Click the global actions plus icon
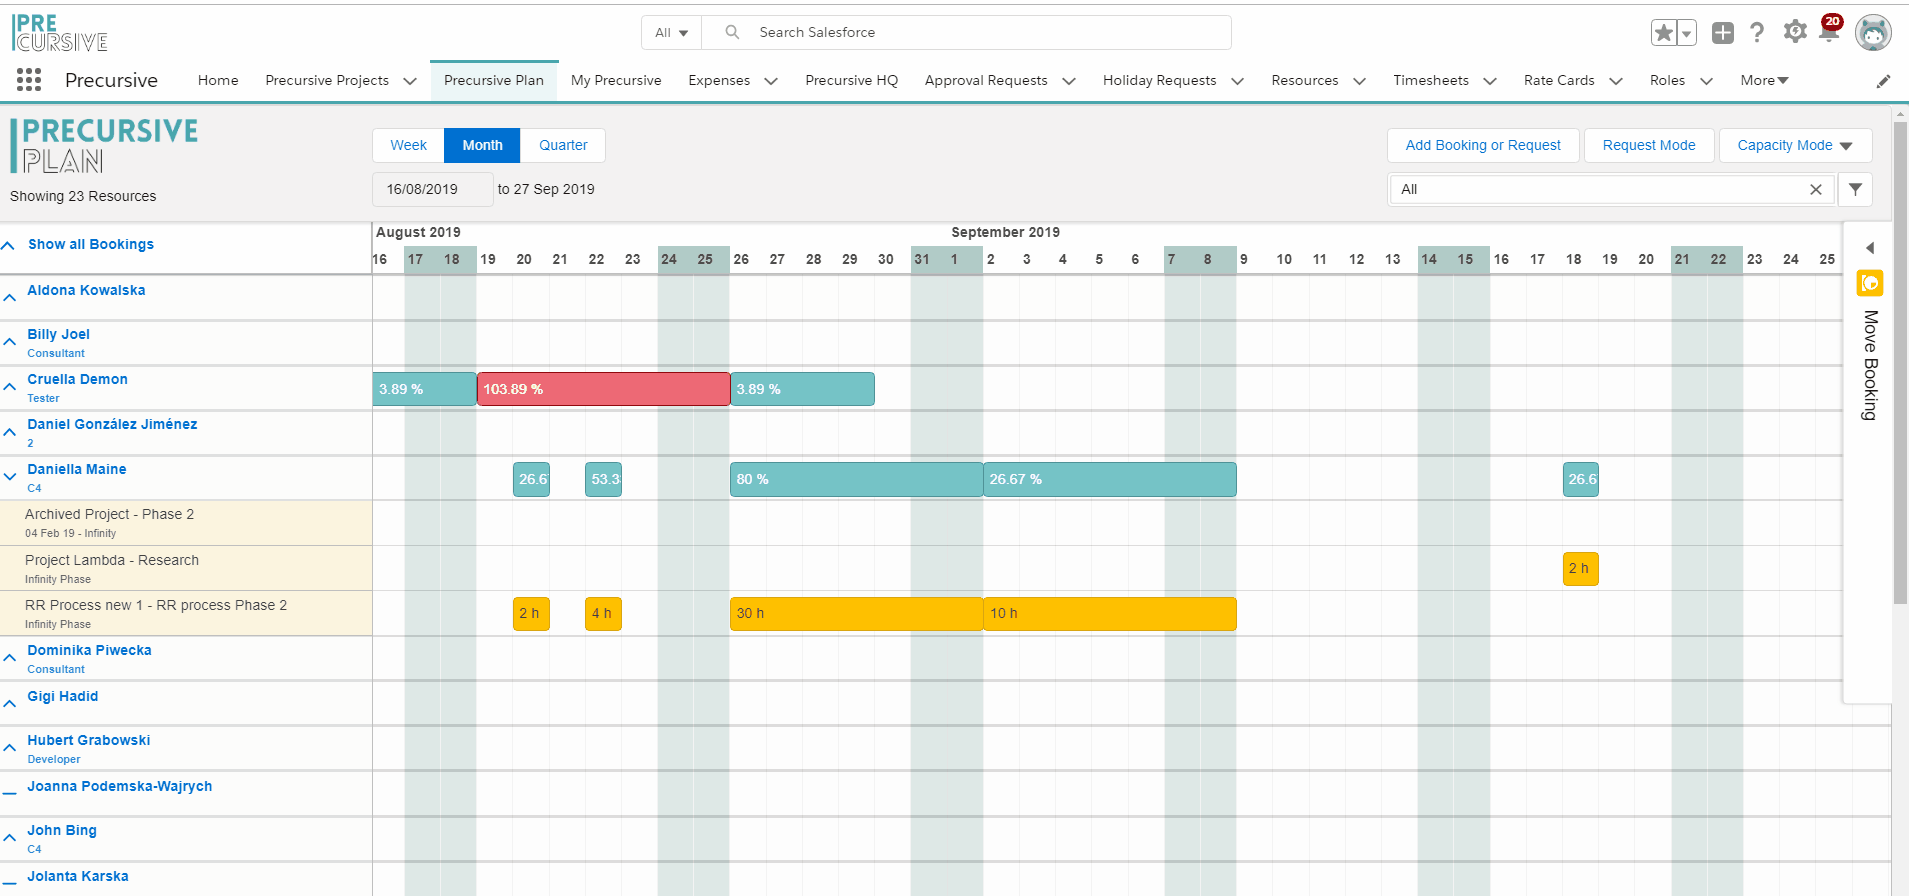 1723,33
